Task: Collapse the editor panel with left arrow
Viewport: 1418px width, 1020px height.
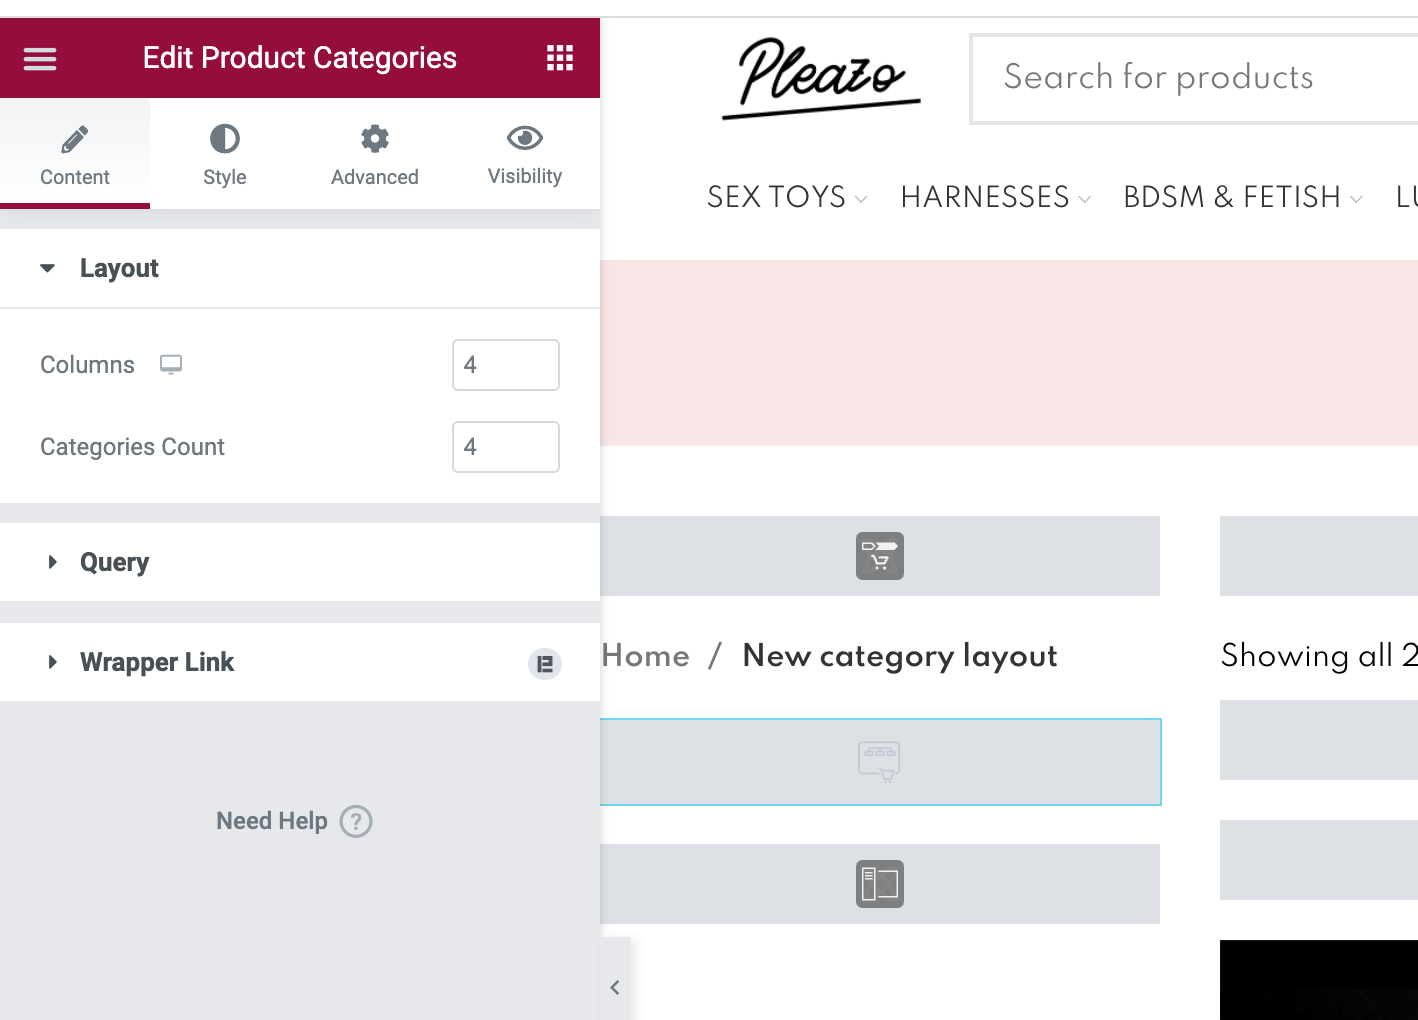Action: 615,987
